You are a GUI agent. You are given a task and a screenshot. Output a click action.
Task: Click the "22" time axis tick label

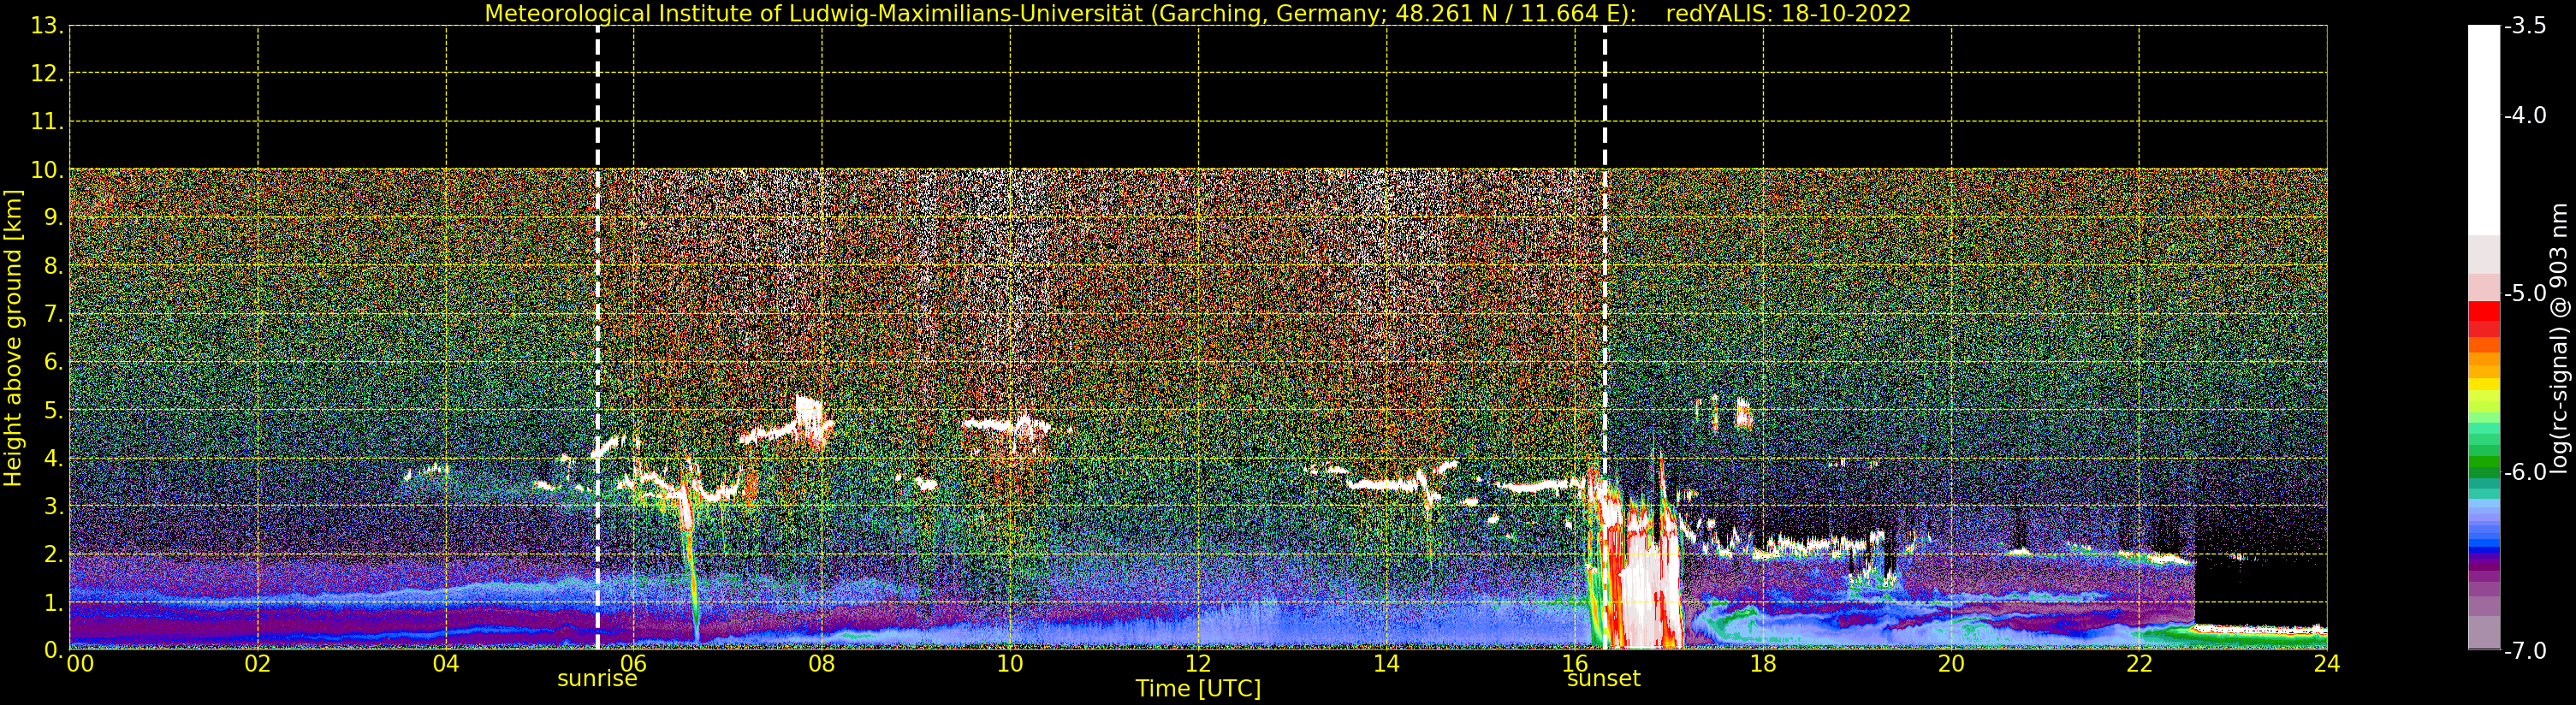2139,664
